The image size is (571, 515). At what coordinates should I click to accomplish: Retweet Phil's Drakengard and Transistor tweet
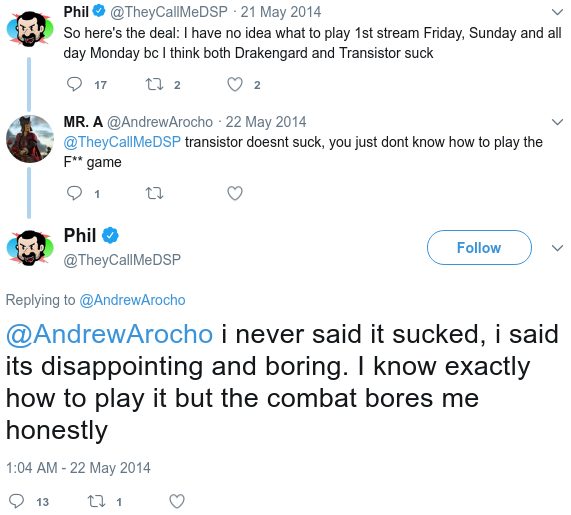(154, 84)
